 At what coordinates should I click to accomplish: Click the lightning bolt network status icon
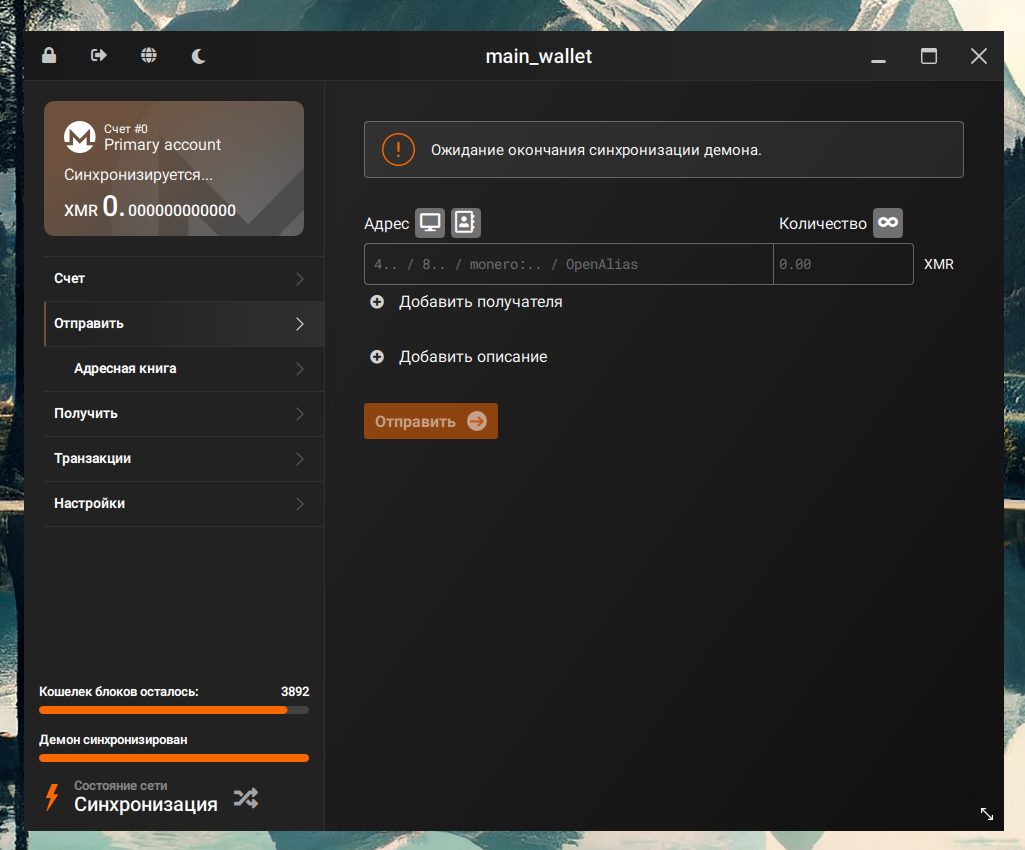point(52,797)
